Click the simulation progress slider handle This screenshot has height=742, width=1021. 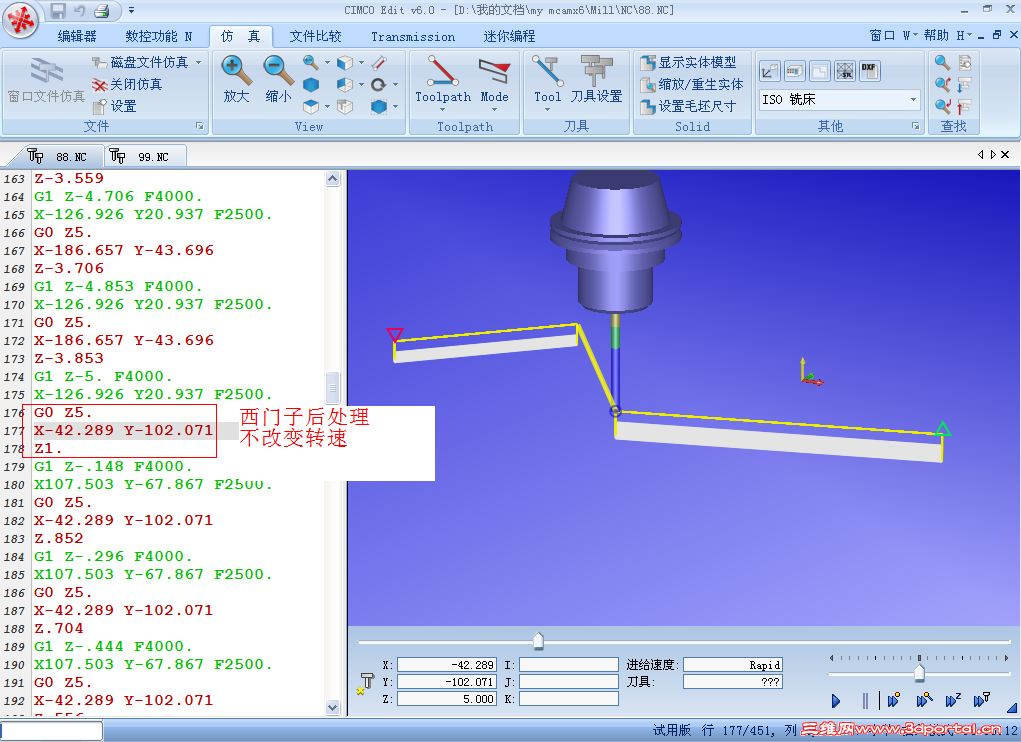[538, 641]
